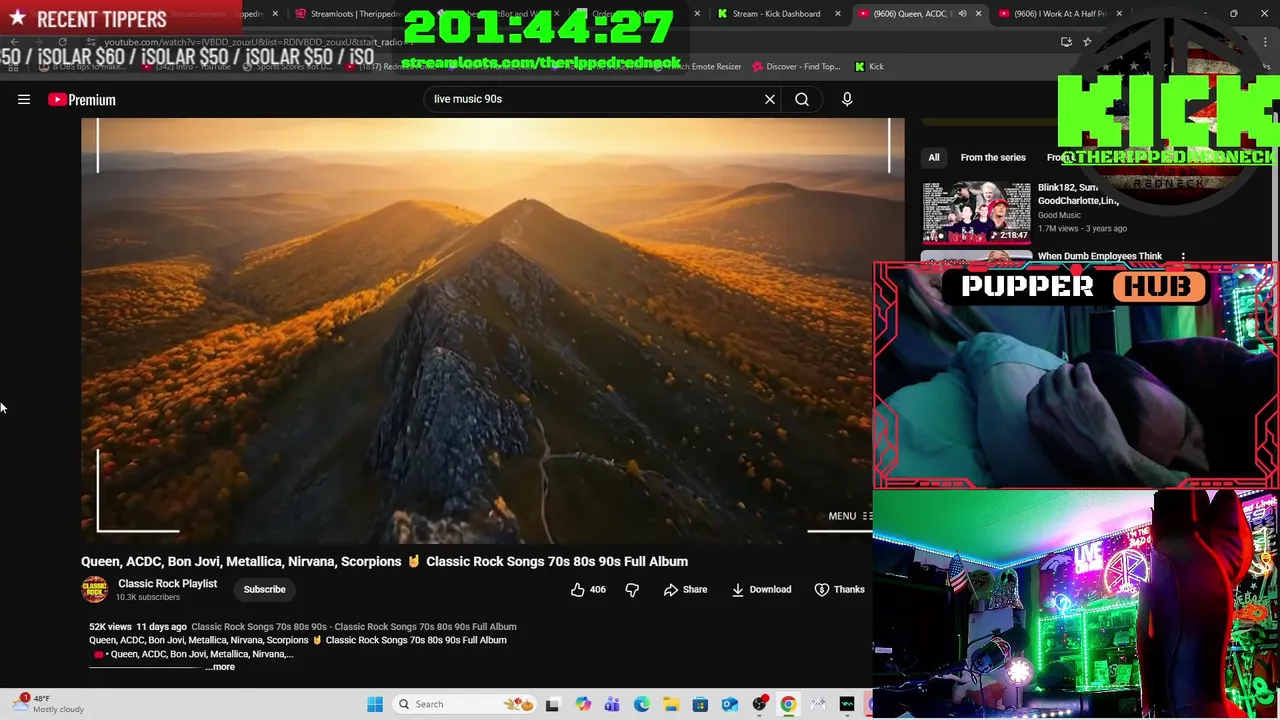
Task: Expand description with ...more
Action: tap(220, 667)
